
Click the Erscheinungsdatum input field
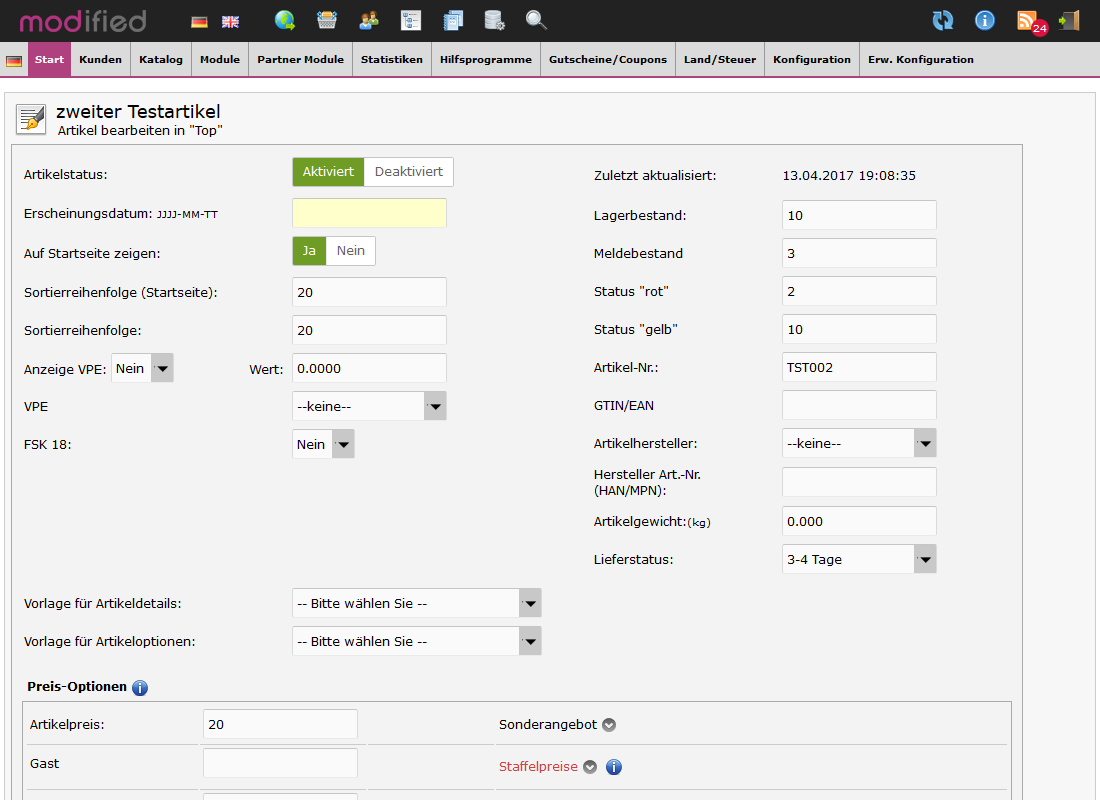point(369,214)
